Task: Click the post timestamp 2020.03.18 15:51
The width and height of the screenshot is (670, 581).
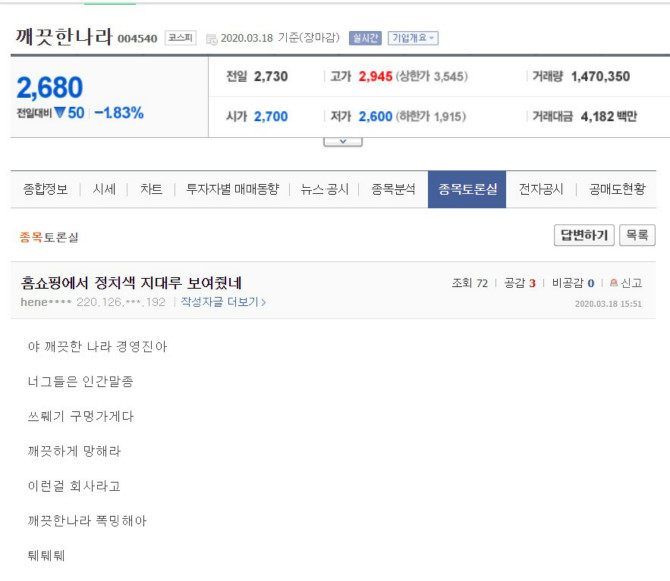Action: pos(608,304)
